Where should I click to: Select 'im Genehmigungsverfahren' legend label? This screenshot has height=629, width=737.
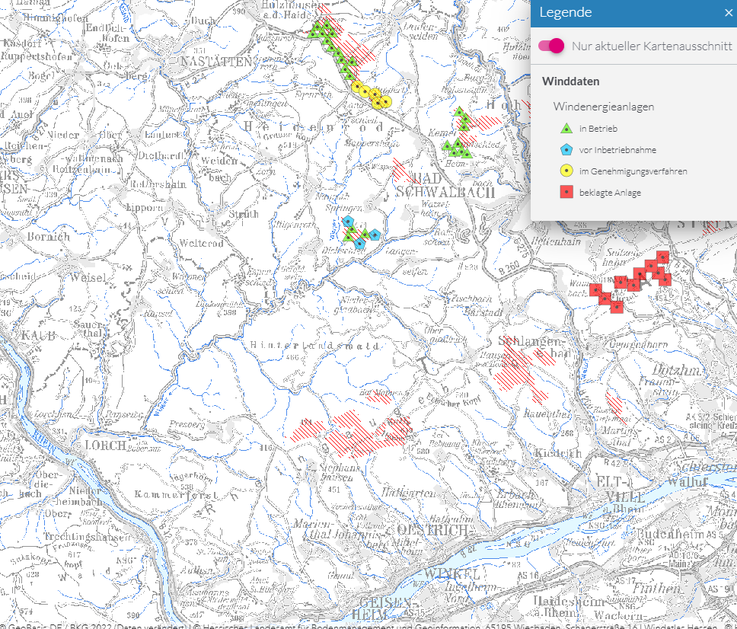coord(633,172)
